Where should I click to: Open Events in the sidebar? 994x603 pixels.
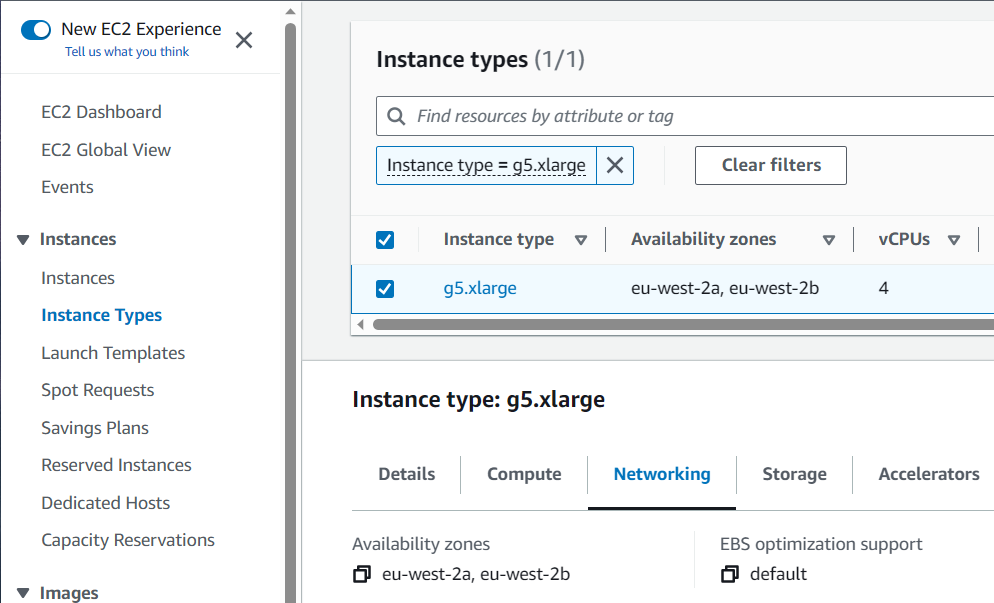[67, 188]
